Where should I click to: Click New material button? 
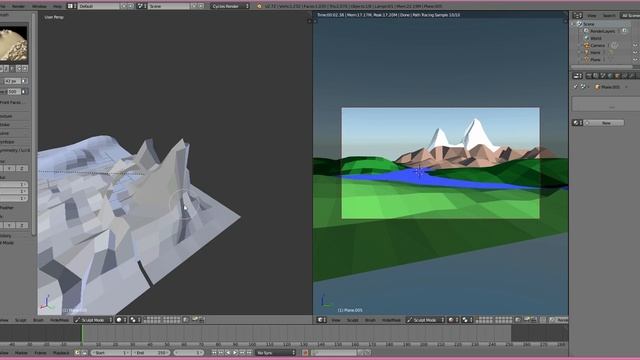[606, 123]
